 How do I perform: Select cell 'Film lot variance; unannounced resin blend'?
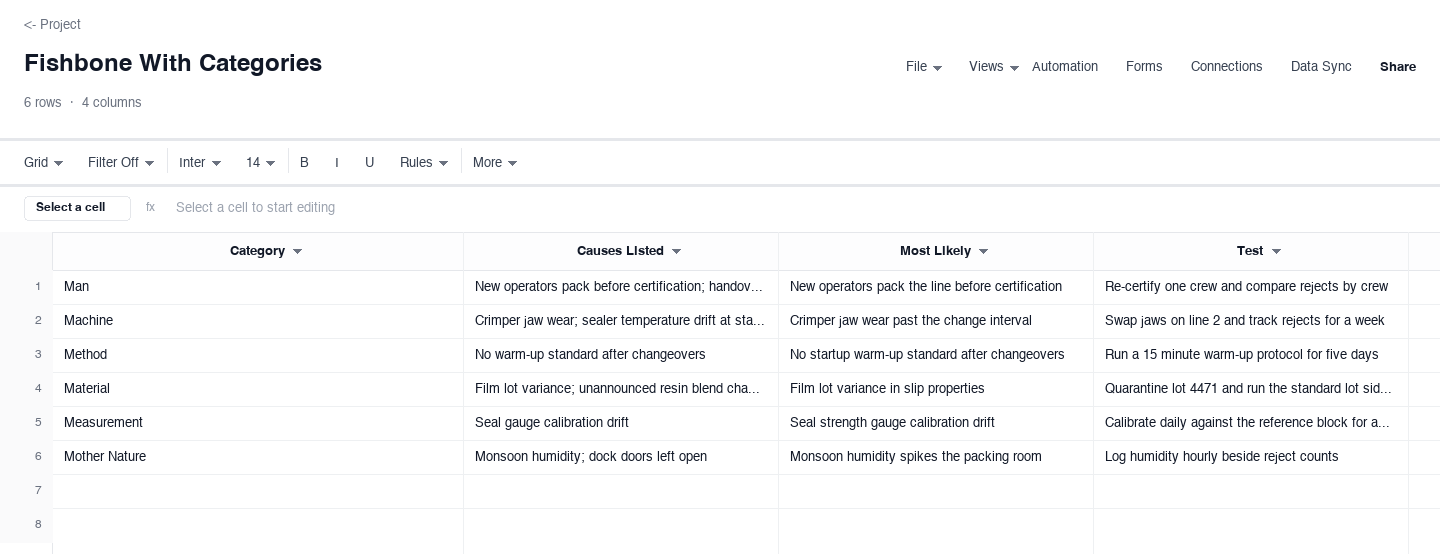pyautogui.click(x=621, y=389)
